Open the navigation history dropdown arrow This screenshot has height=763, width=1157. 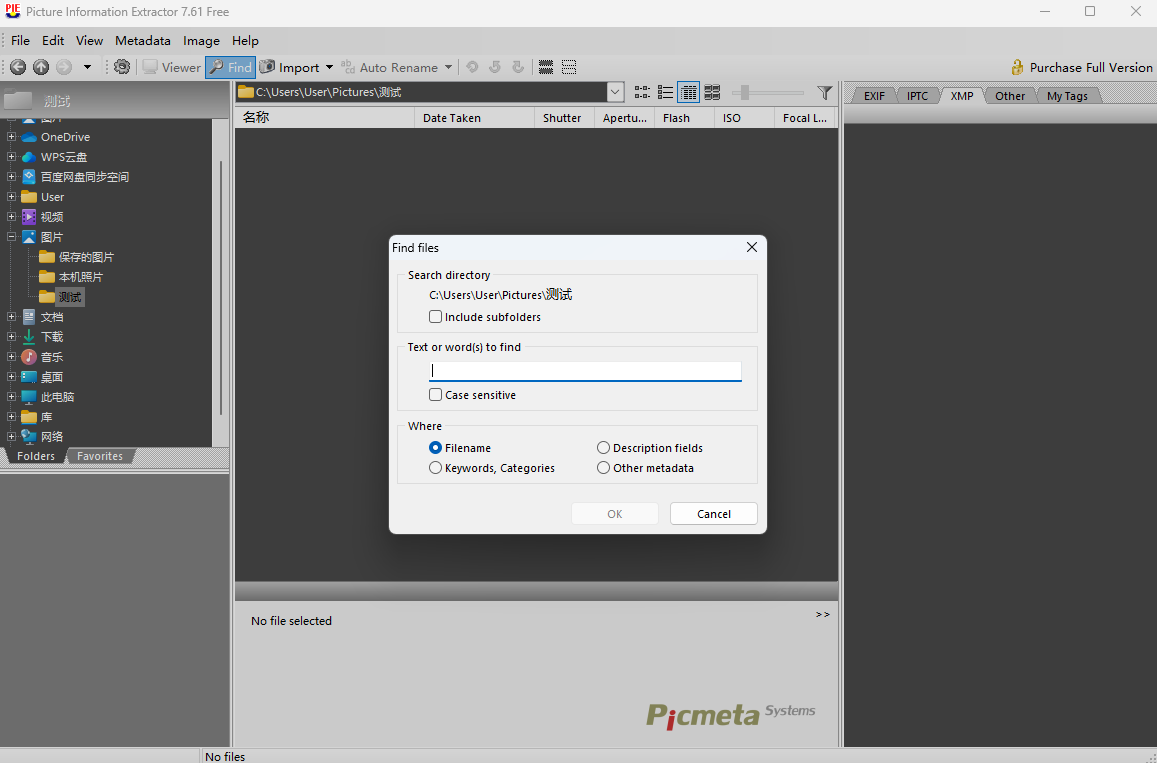pyautogui.click(x=87, y=67)
